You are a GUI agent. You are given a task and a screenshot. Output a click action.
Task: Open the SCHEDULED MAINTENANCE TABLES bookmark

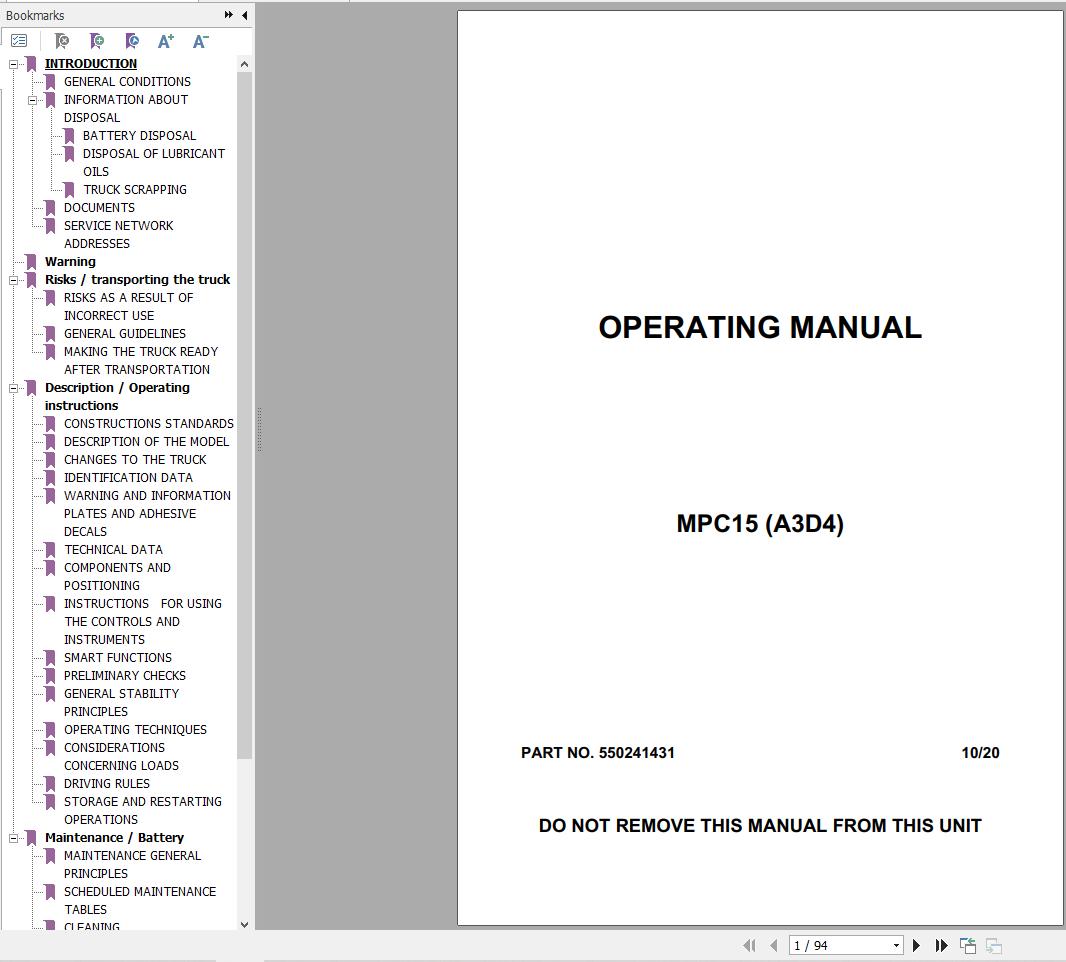(139, 901)
